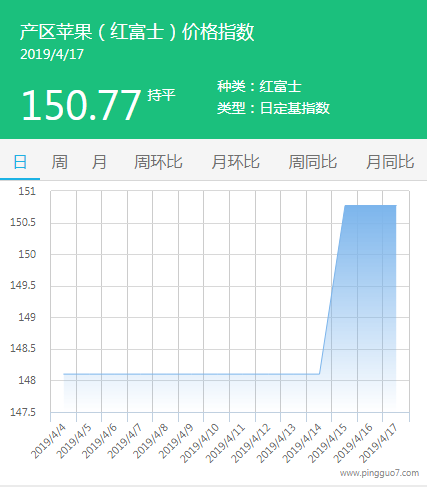Click the x-axis label 2019/4/14
The width and height of the screenshot is (427, 487).
[x=302, y=443]
